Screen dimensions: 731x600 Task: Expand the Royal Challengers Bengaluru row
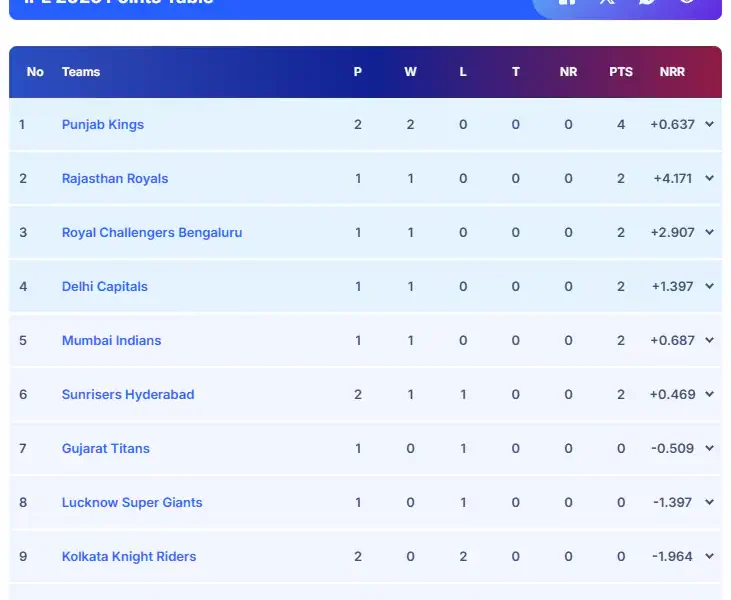pyautogui.click(x=709, y=233)
